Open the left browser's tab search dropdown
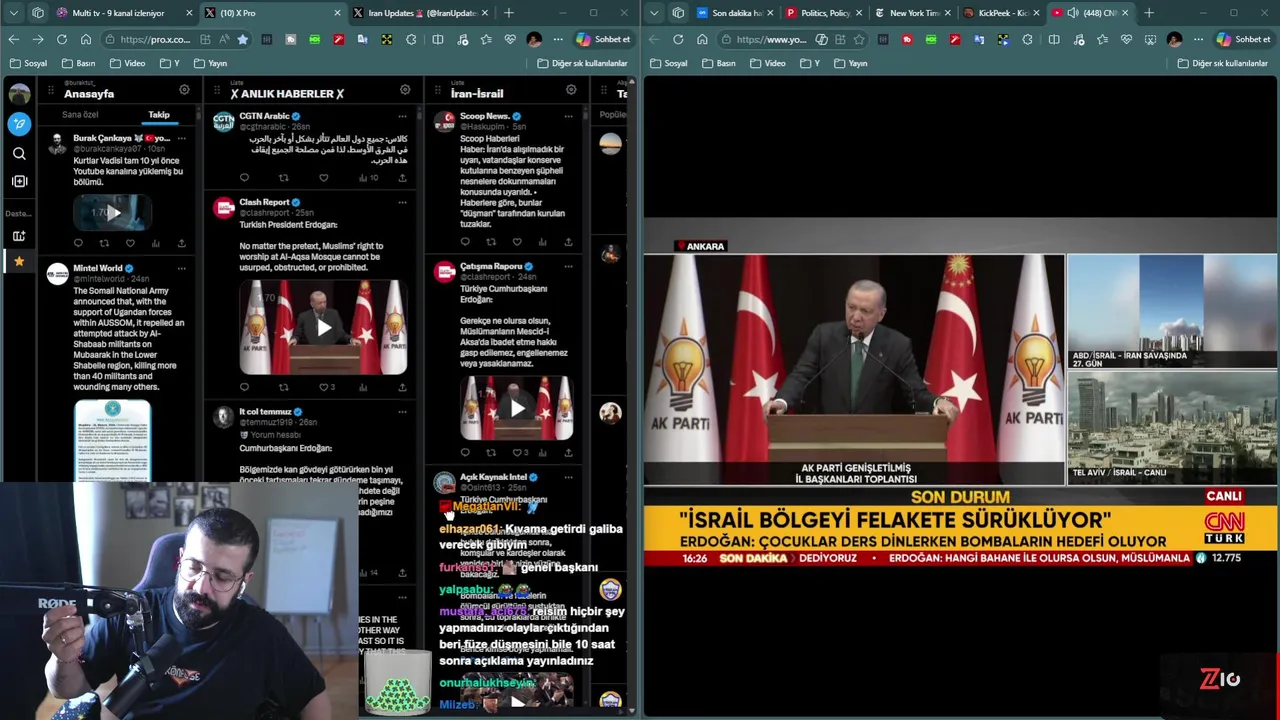The width and height of the screenshot is (1280, 720). click(13, 13)
